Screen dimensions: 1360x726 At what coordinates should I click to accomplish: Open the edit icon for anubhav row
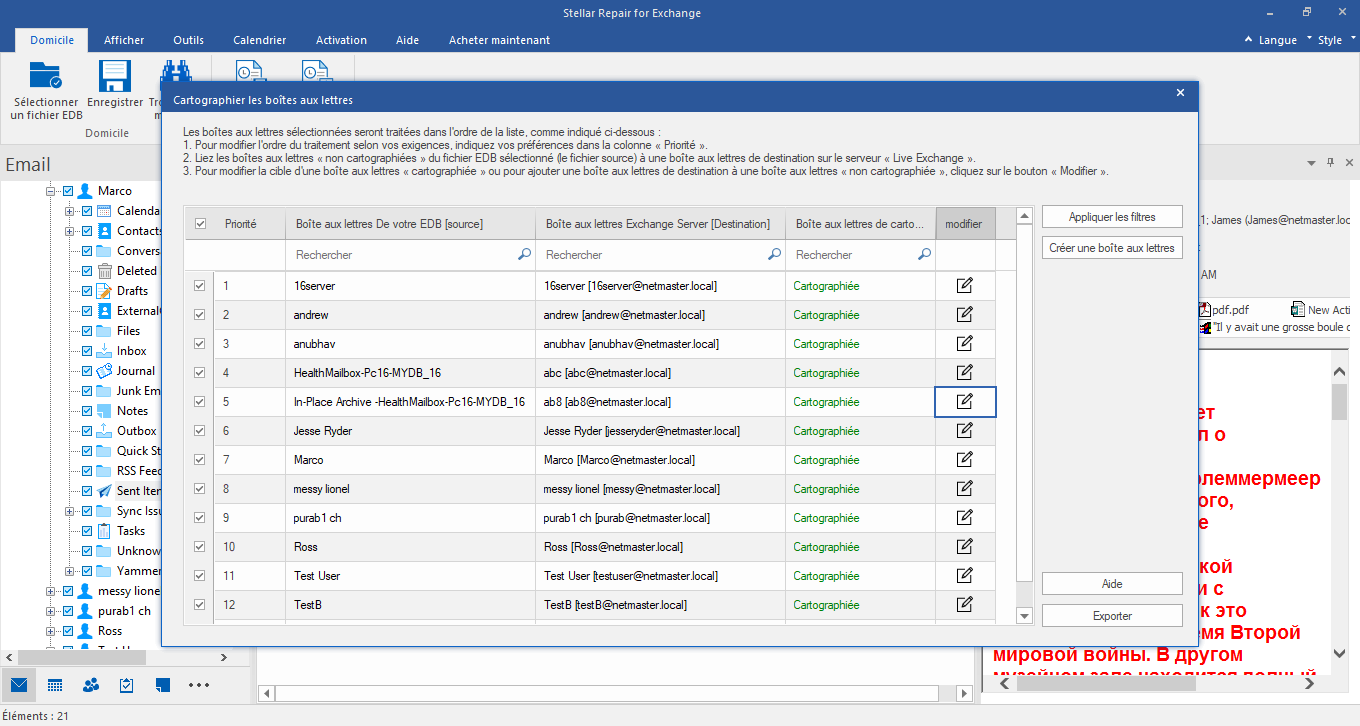pyautogui.click(x=965, y=344)
